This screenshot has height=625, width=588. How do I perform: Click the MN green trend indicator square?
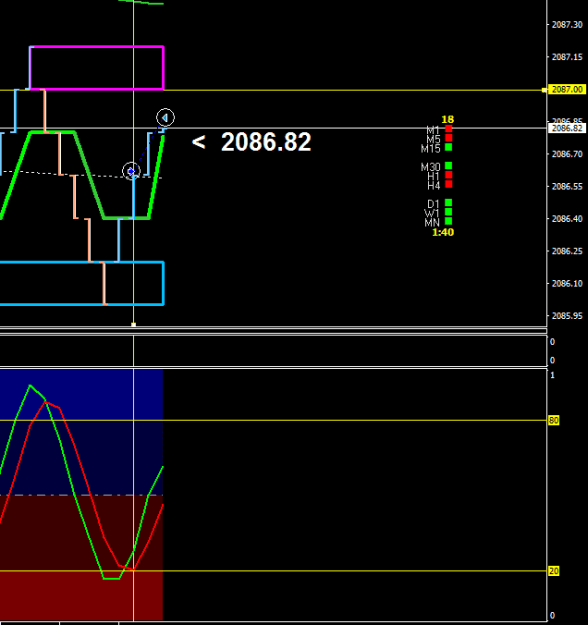coord(448,221)
